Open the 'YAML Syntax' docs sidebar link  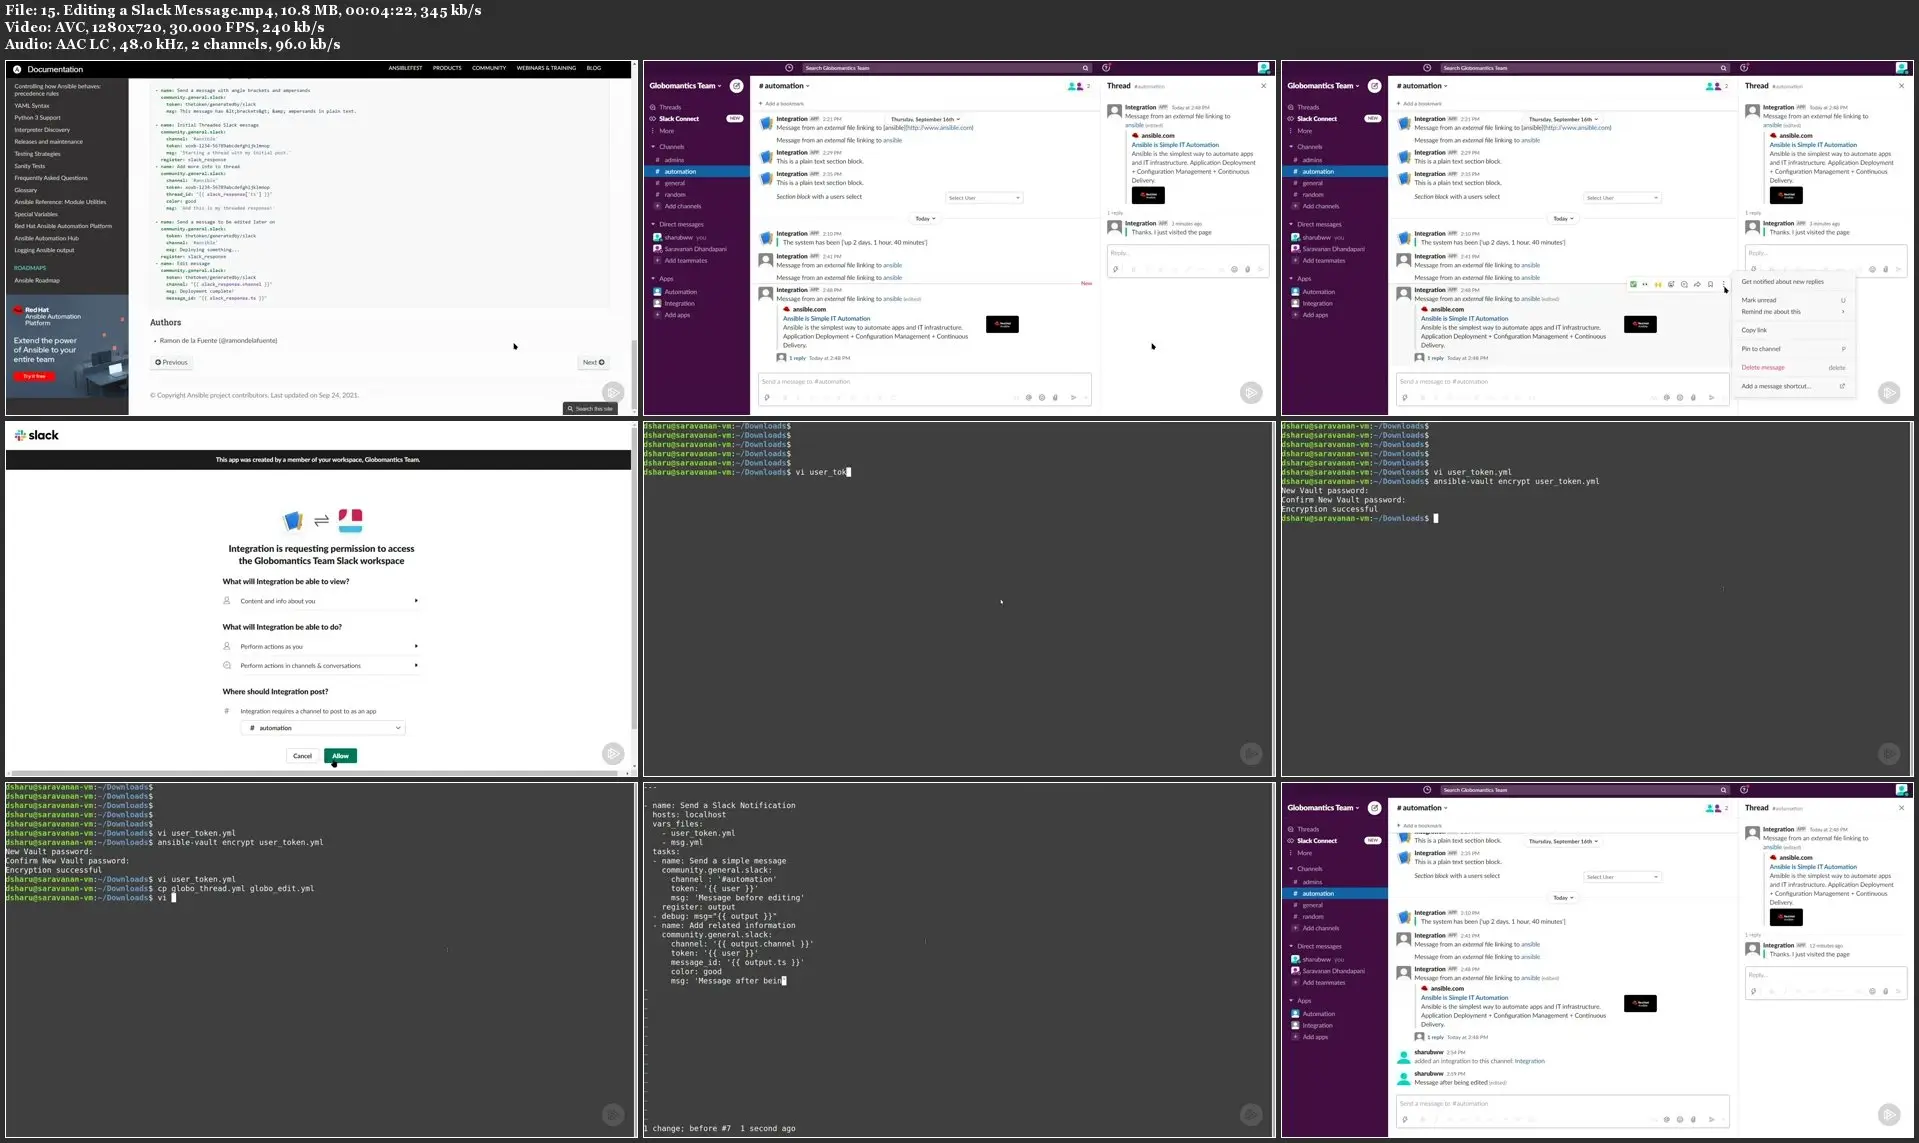click(32, 106)
